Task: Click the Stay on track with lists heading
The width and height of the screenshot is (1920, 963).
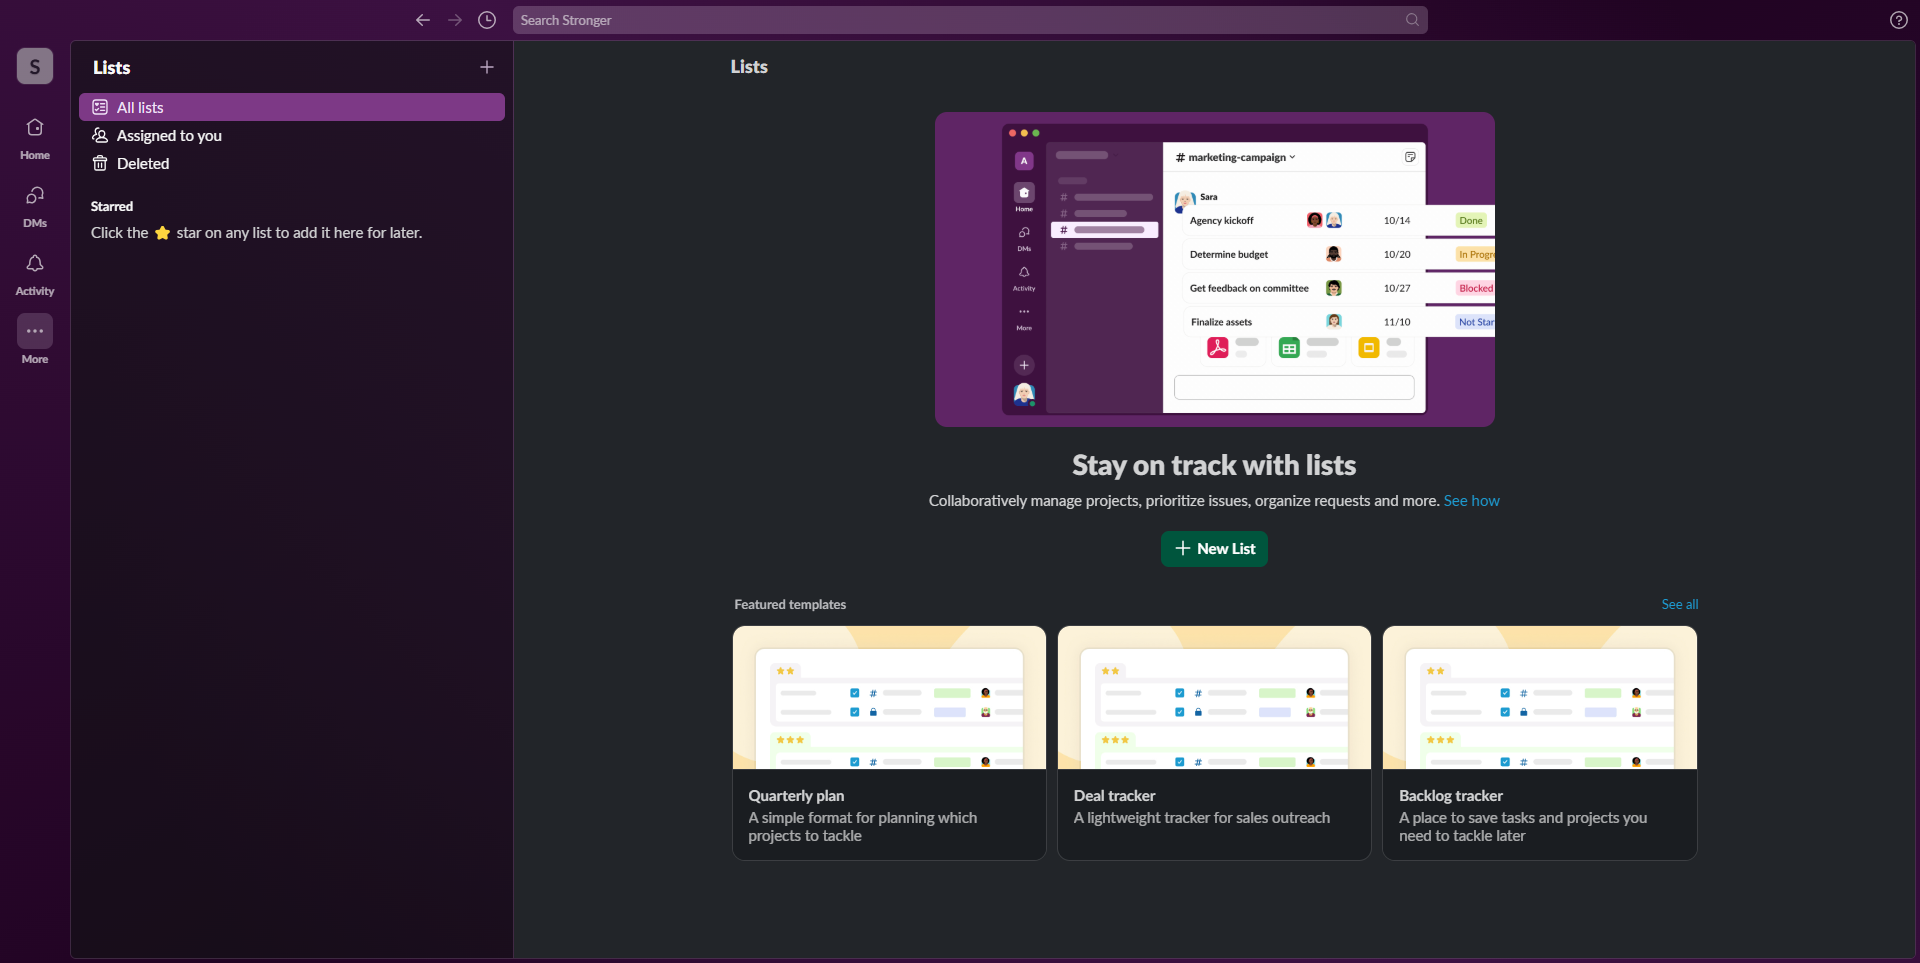Action: 1214,465
